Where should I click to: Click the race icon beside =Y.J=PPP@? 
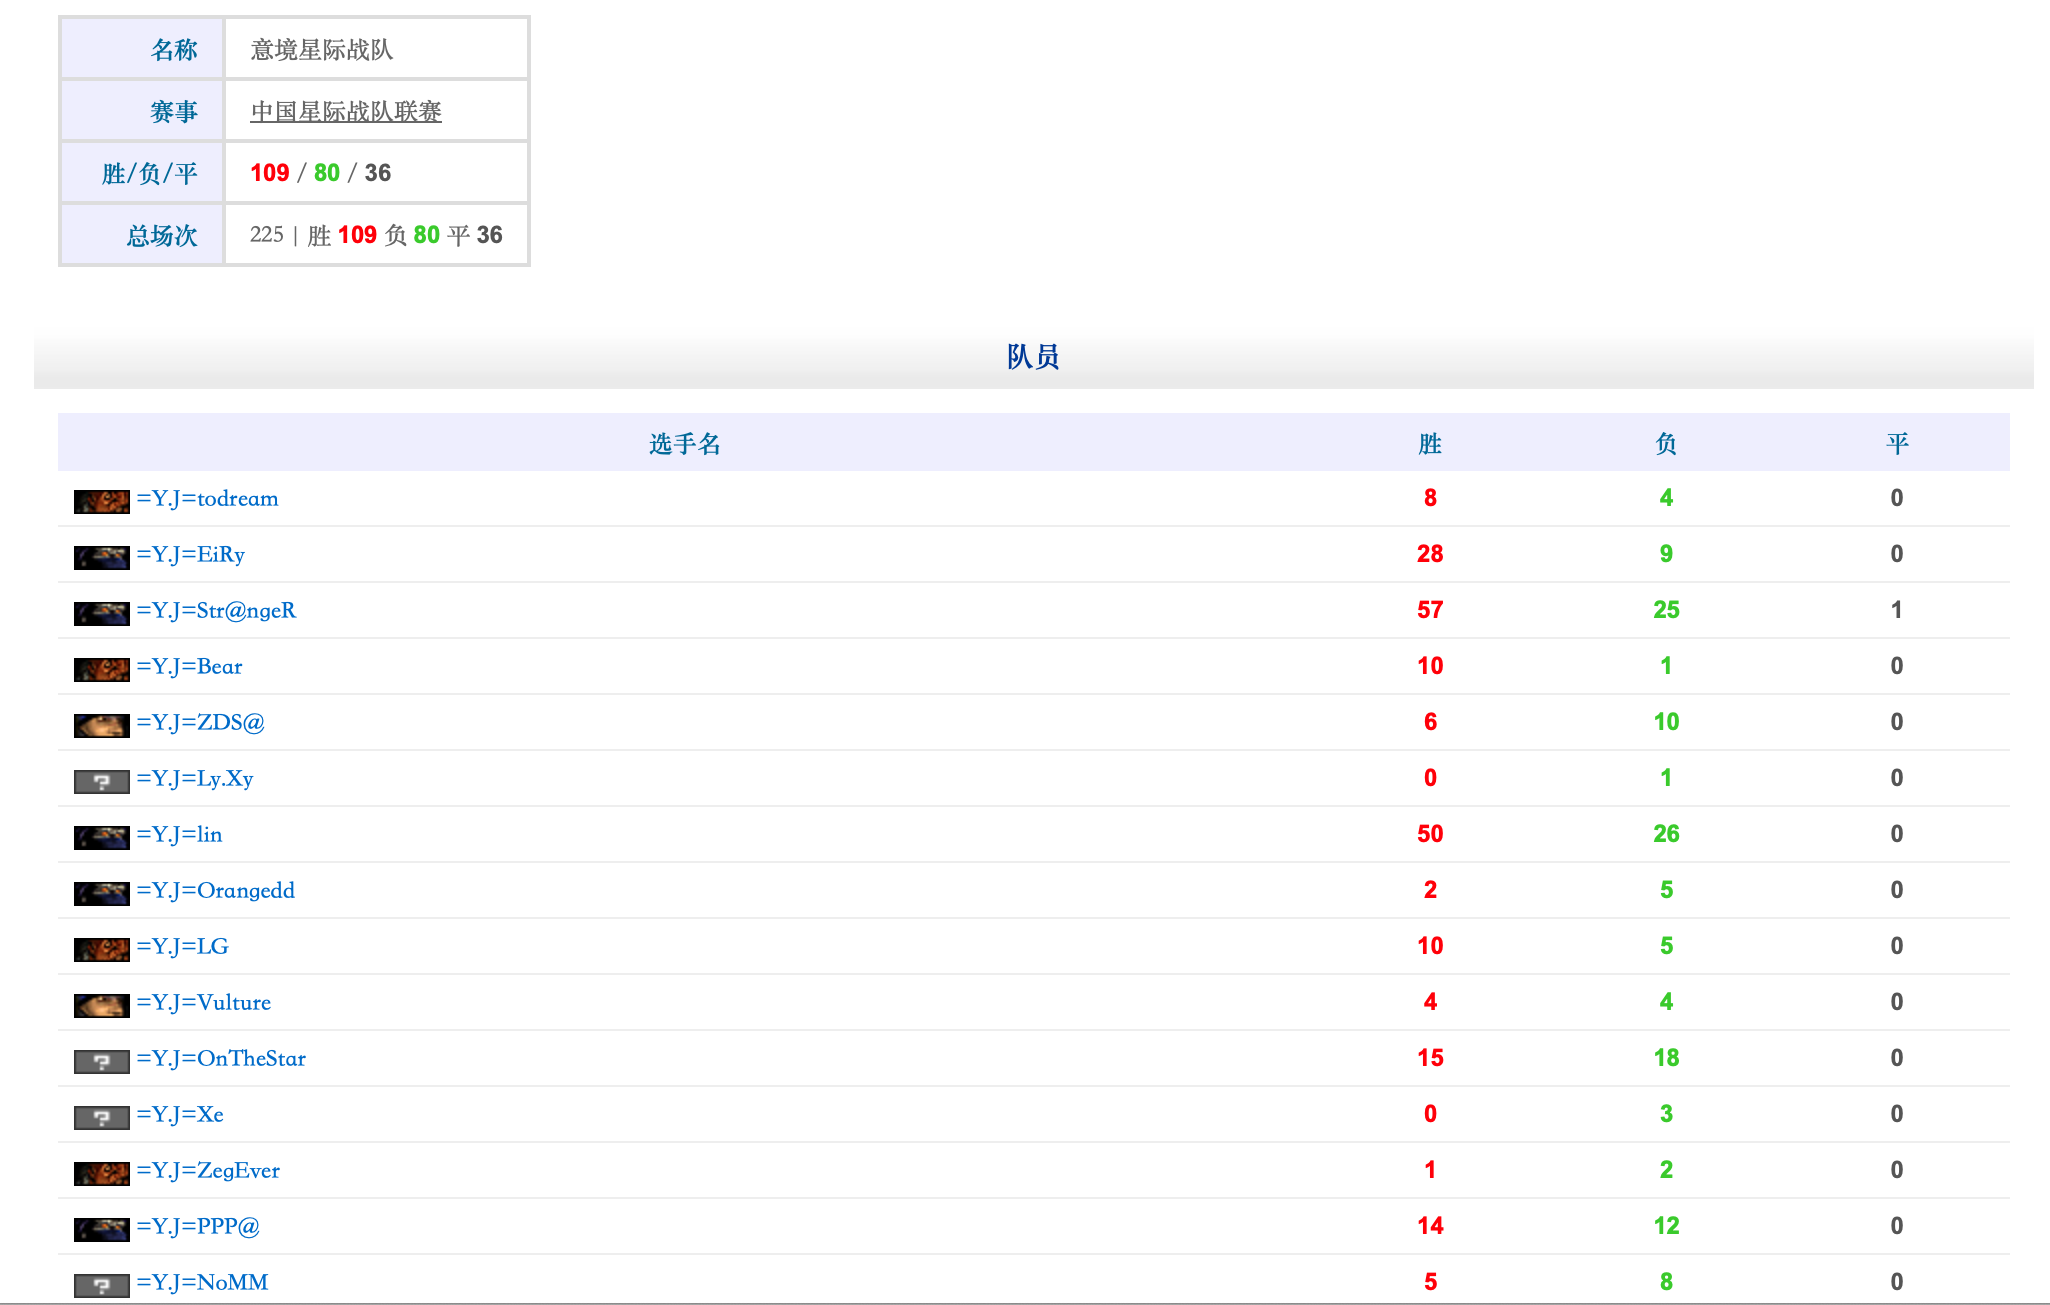tap(102, 1229)
